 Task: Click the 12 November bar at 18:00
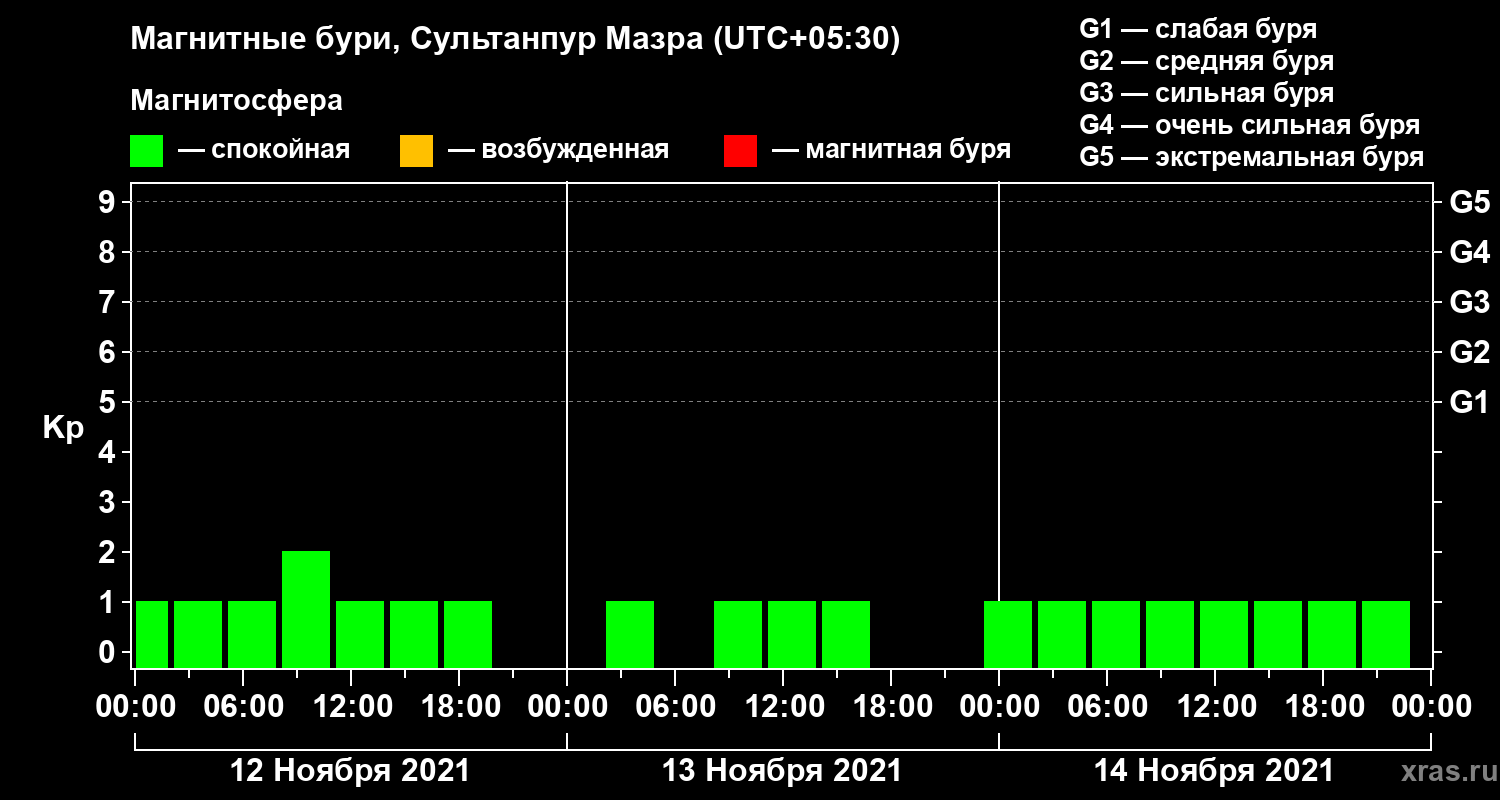[468, 634]
